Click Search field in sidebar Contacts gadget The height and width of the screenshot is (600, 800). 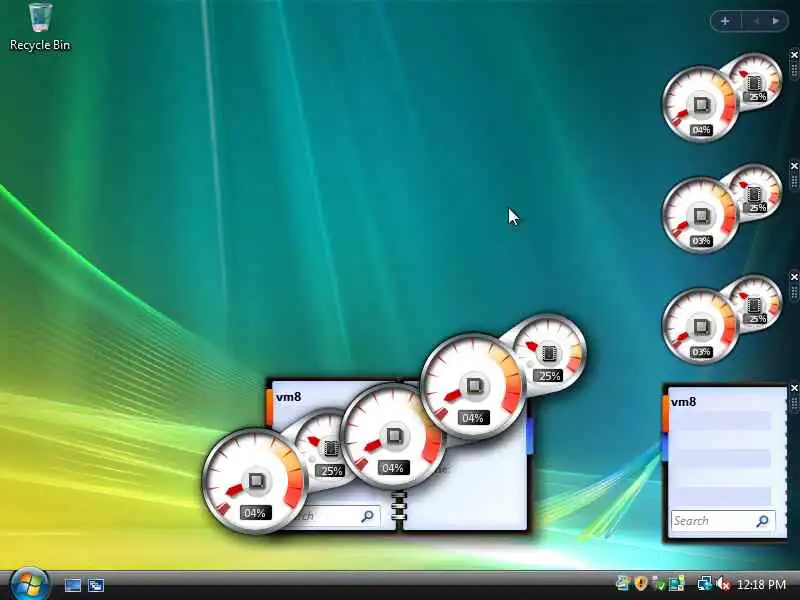click(723, 521)
